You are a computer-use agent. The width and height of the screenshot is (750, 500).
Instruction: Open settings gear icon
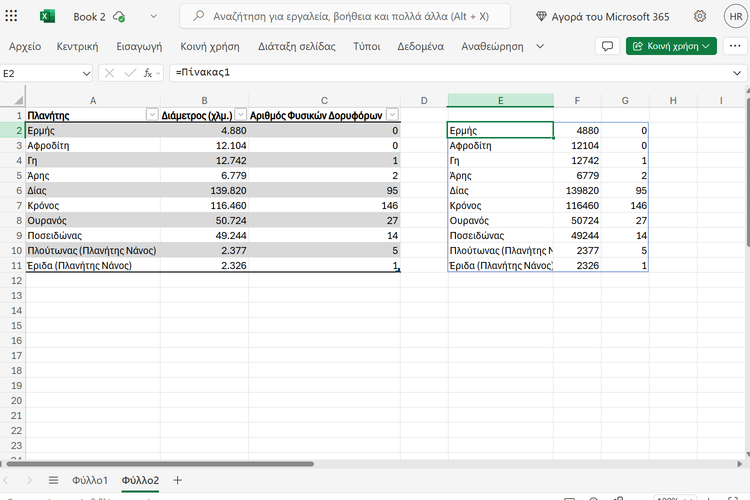coord(700,17)
